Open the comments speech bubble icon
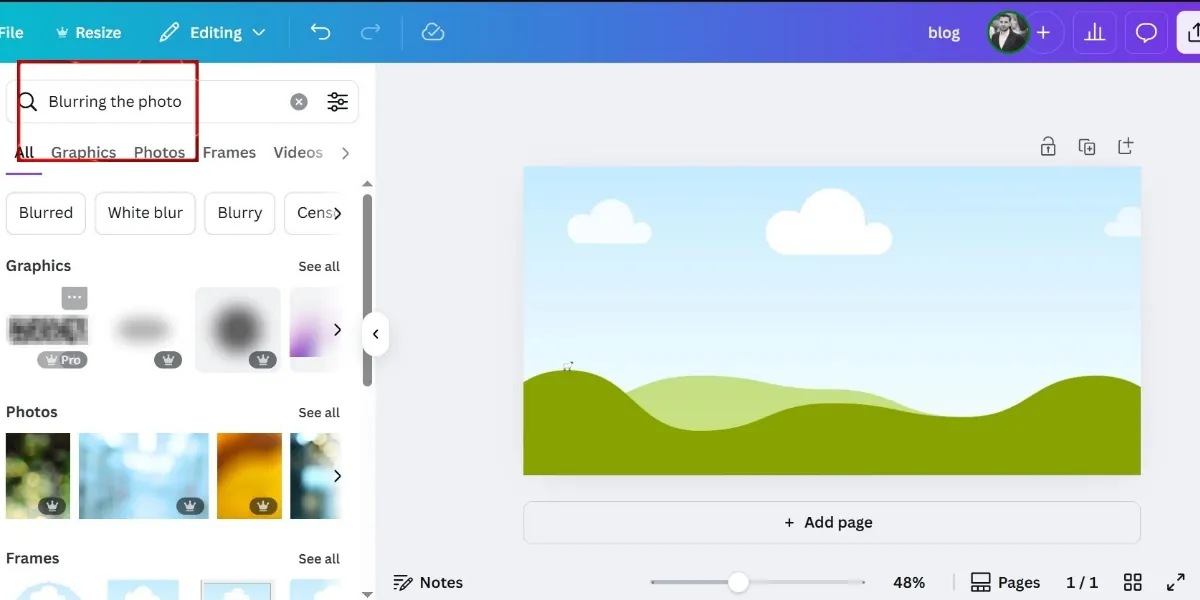The width and height of the screenshot is (1200, 600). coord(1147,33)
